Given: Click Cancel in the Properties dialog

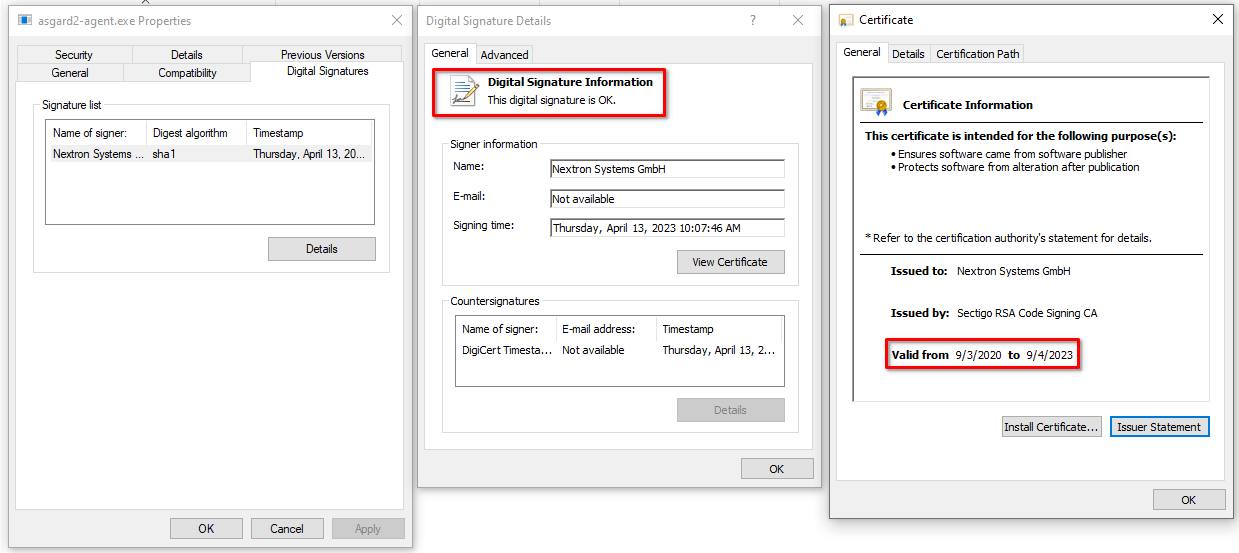Looking at the screenshot, I should tap(287, 528).
